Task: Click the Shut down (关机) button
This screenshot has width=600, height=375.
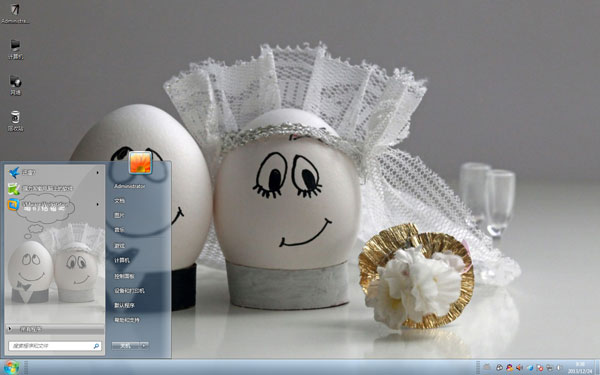Action: tap(126, 346)
